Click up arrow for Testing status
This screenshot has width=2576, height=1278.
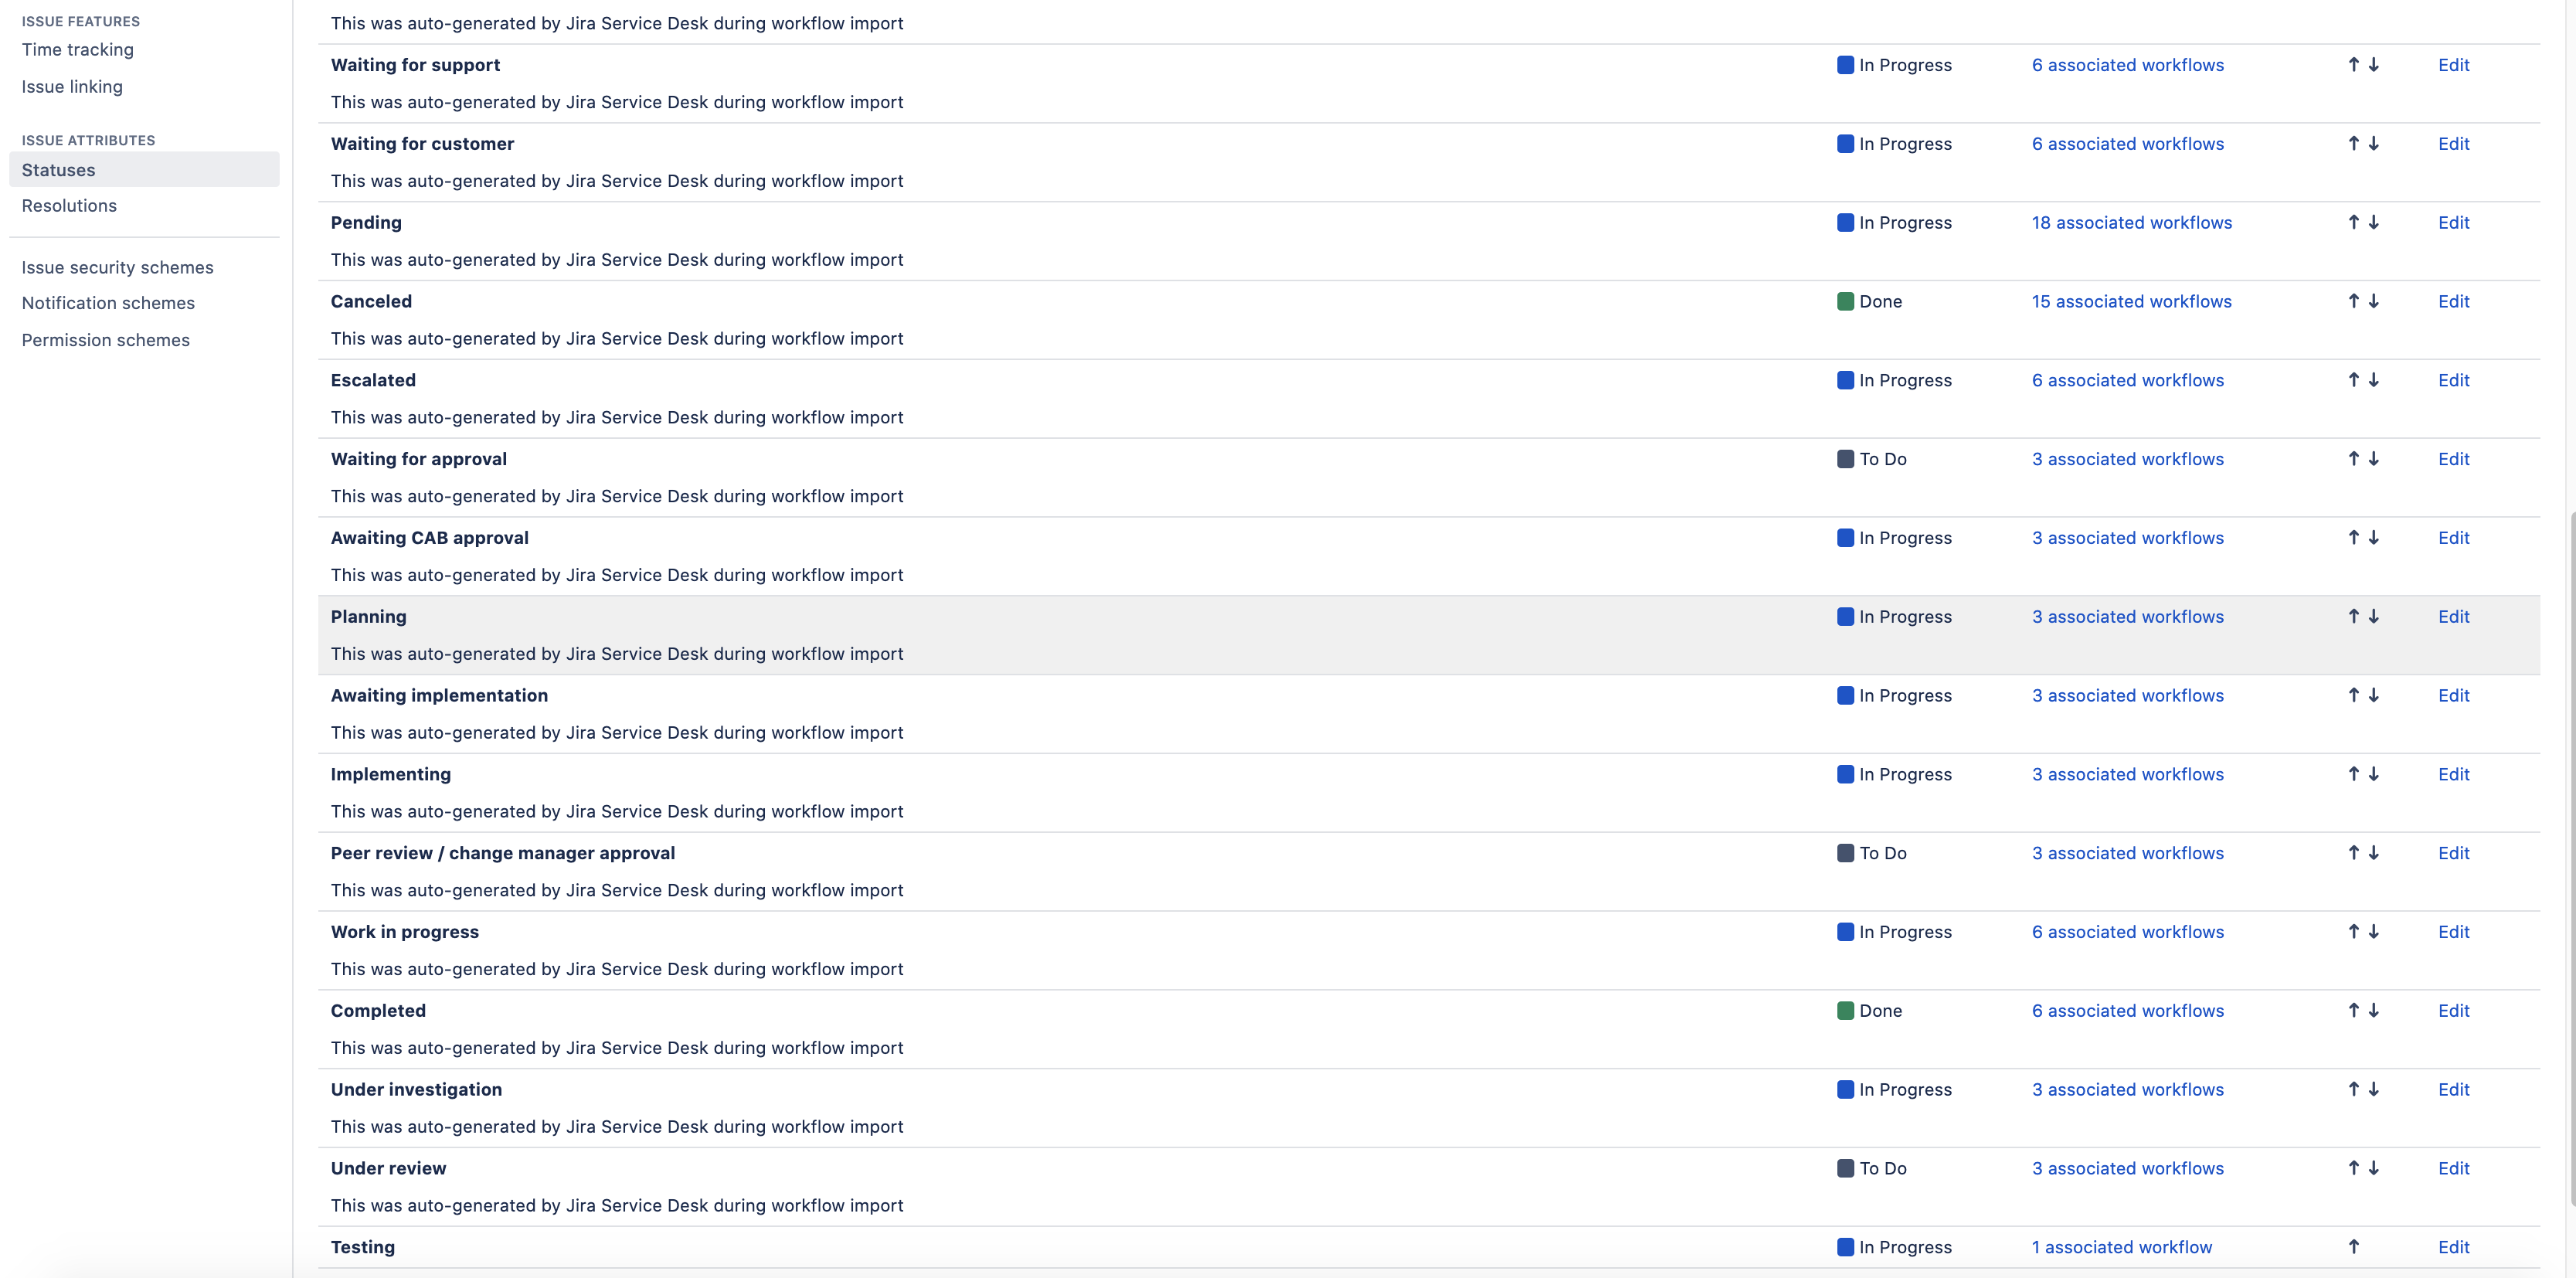pos(2353,1247)
